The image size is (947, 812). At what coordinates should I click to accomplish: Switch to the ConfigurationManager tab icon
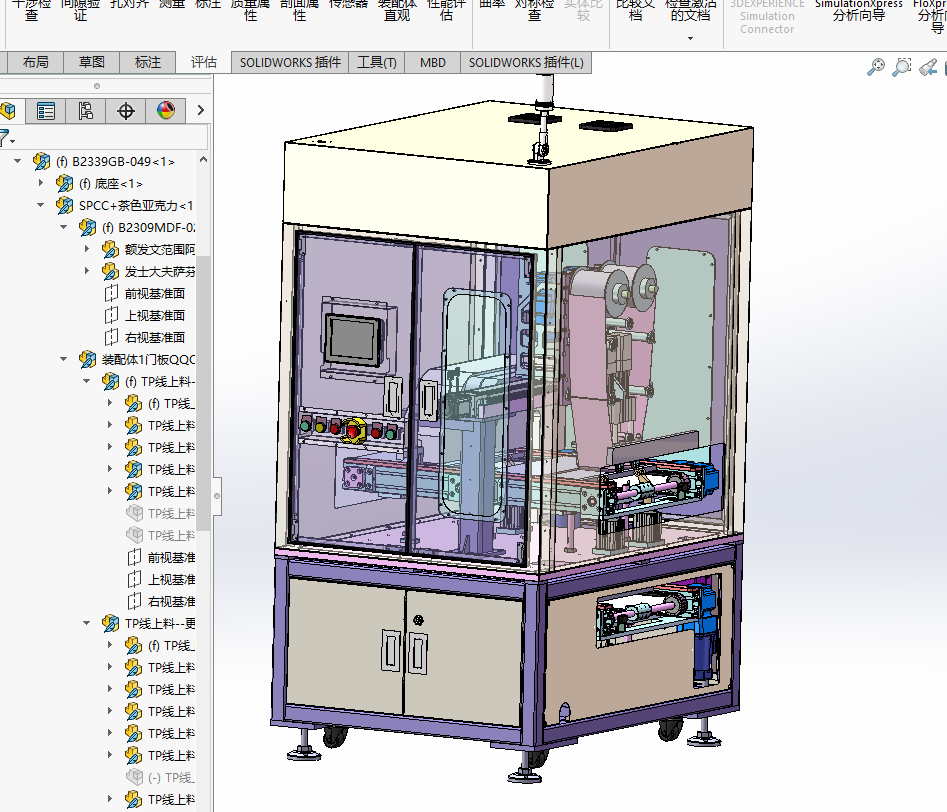86,111
